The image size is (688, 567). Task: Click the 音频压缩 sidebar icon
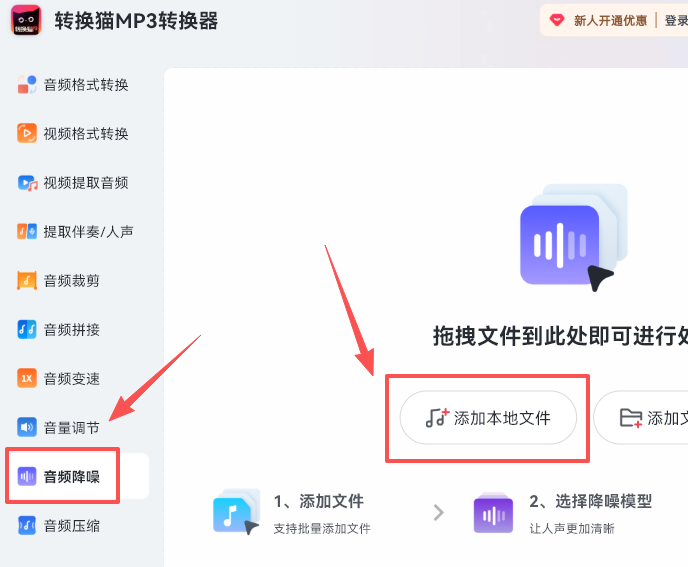click(27, 525)
